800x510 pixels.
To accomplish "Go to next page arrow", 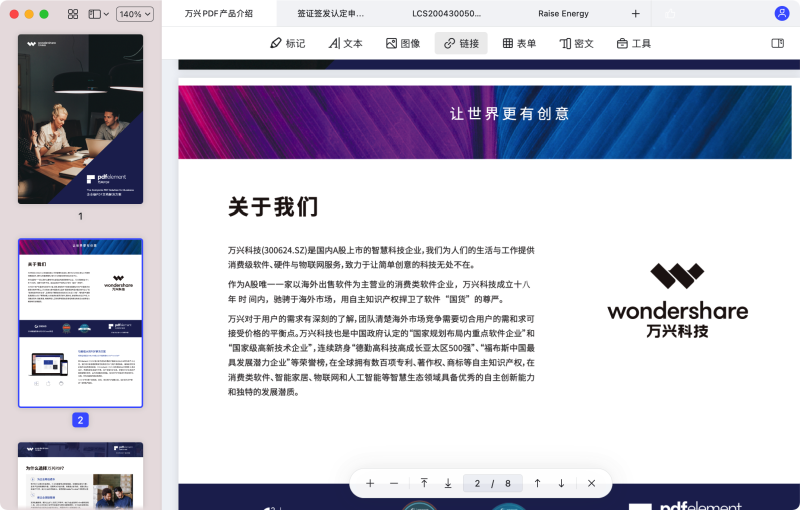I will pos(561,483).
